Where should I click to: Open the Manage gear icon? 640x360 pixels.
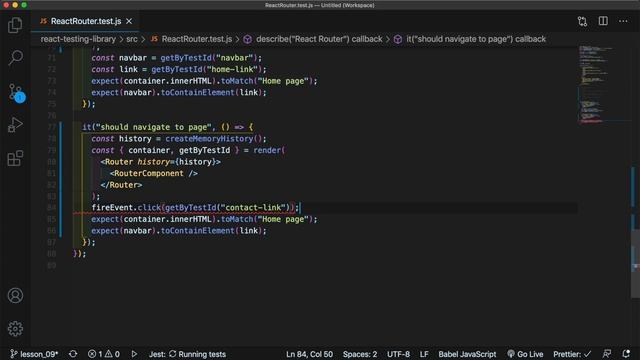[15, 329]
